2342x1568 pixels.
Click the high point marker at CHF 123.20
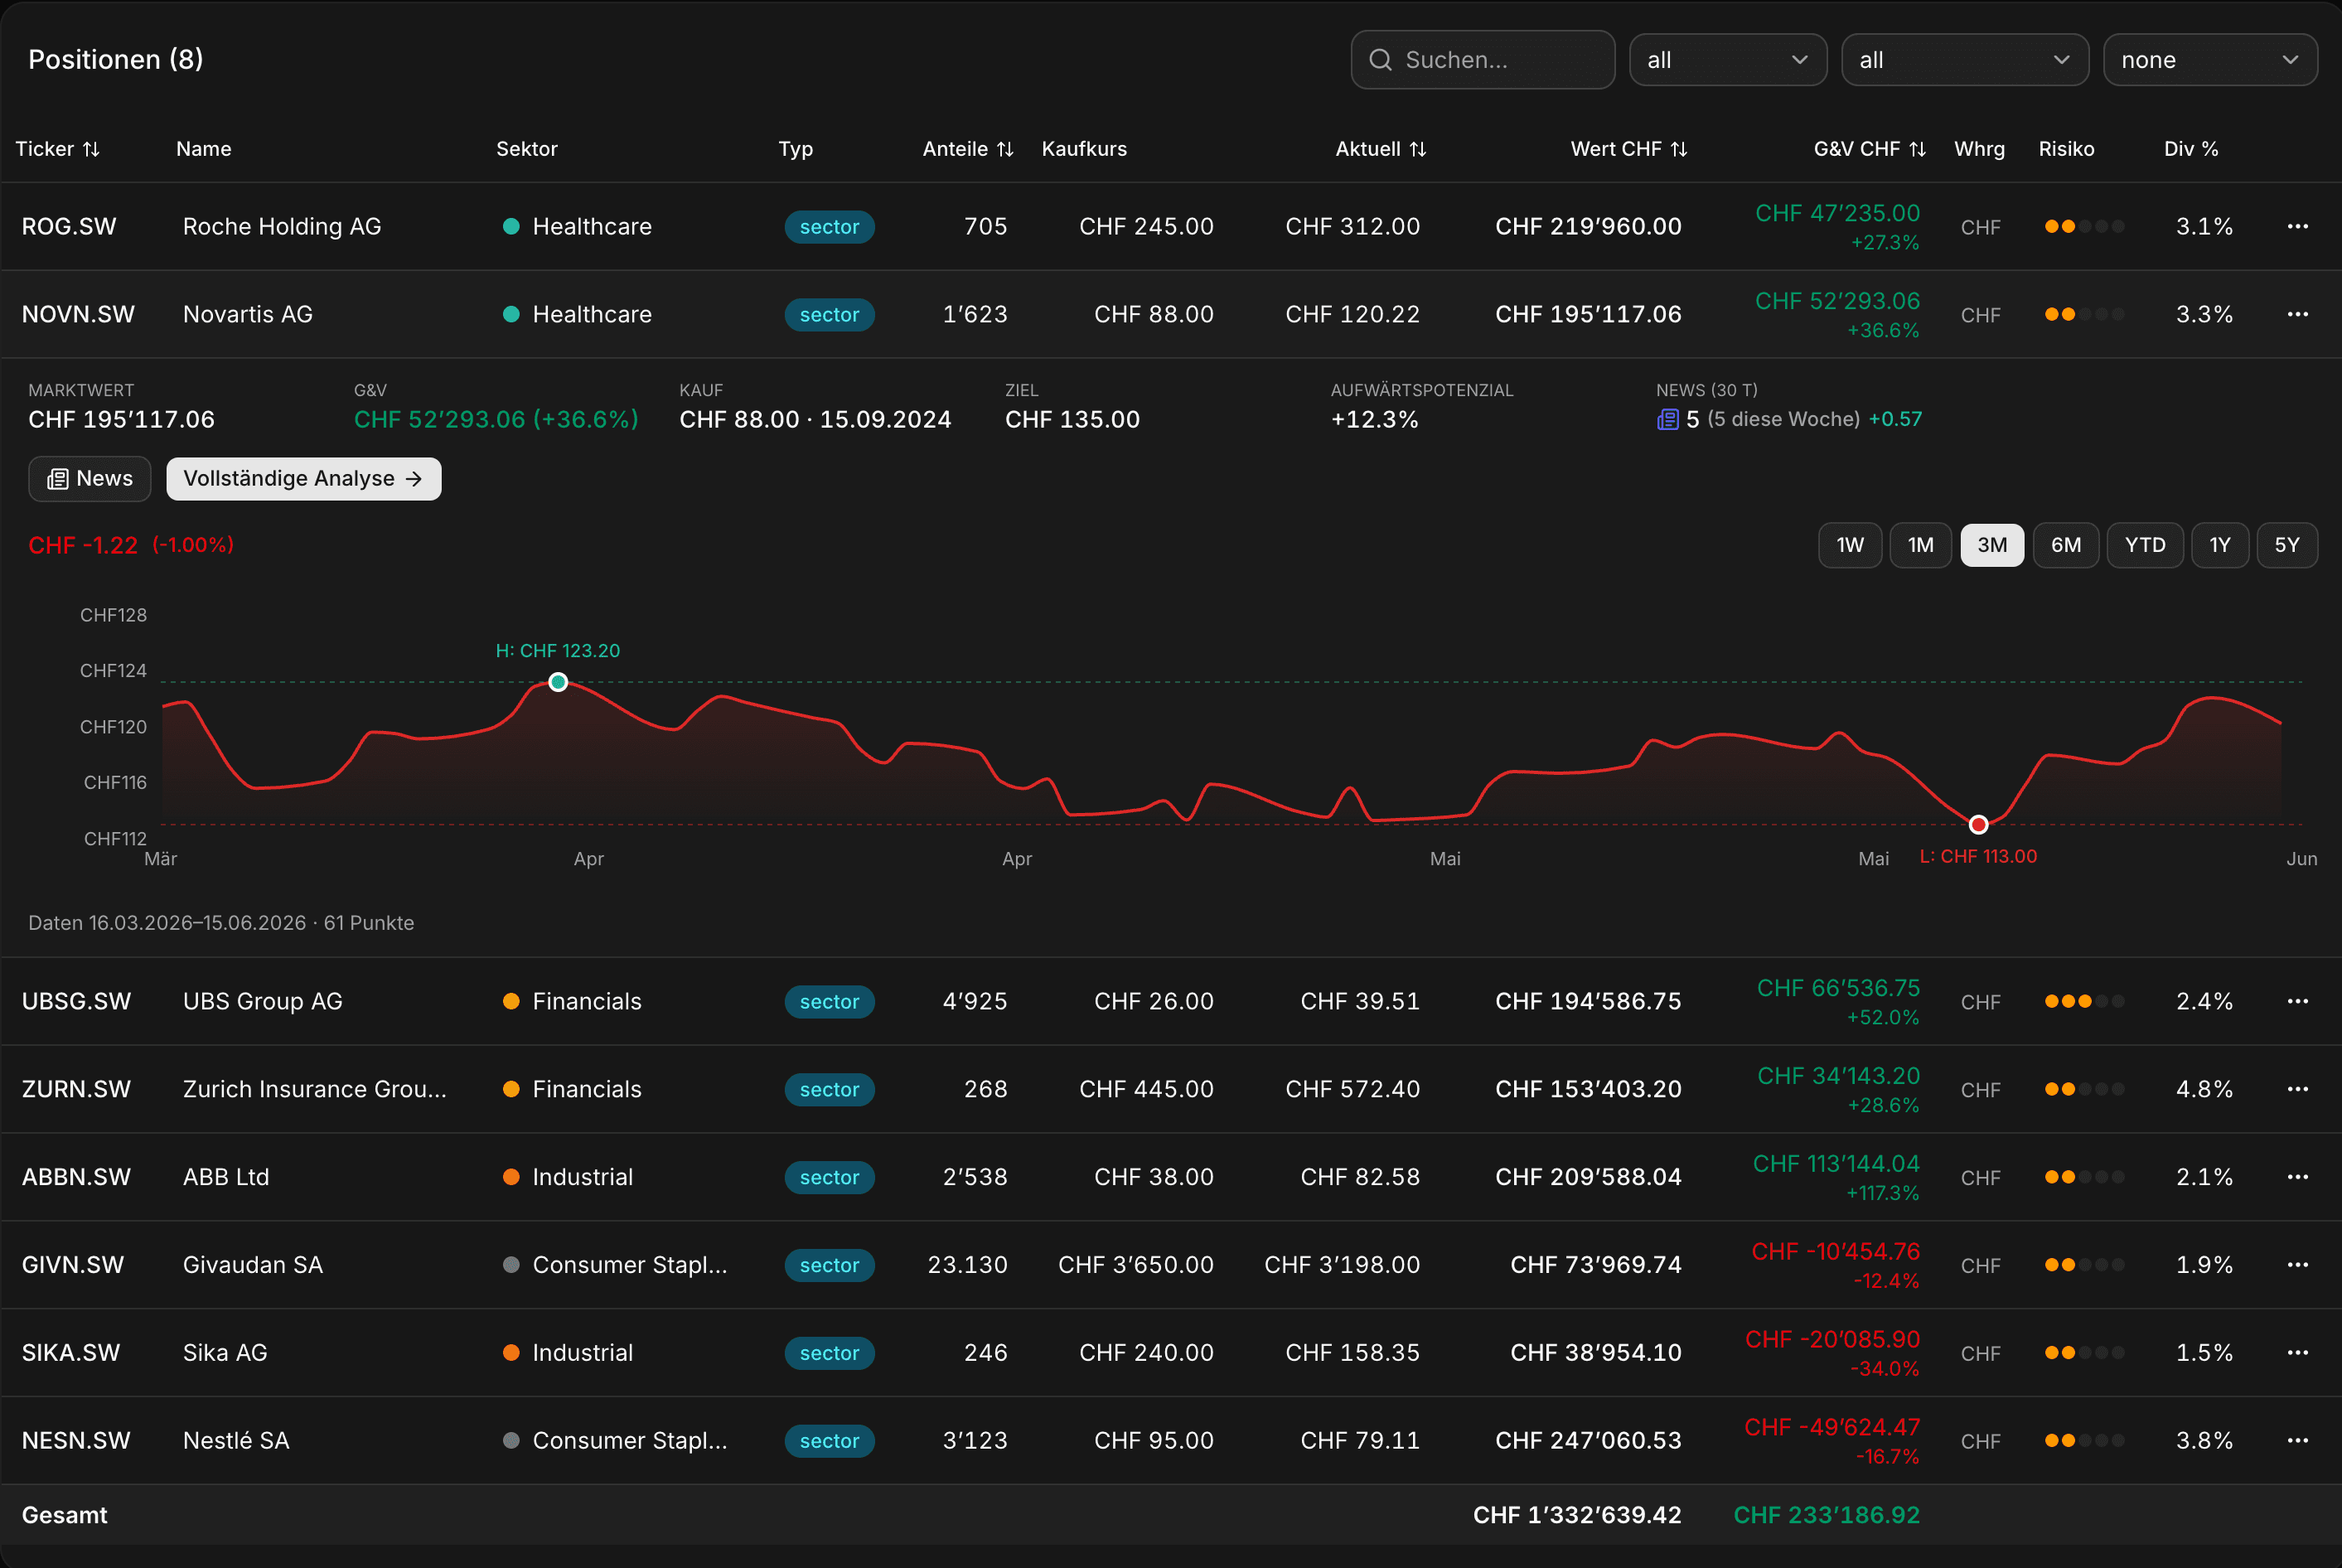point(558,682)
